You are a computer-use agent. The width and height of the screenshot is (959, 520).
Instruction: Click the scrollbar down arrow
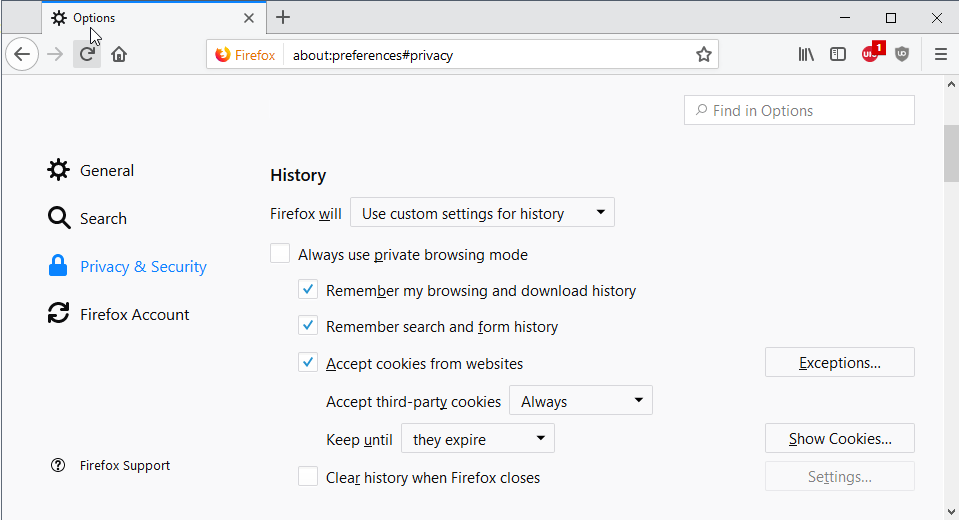951,511
